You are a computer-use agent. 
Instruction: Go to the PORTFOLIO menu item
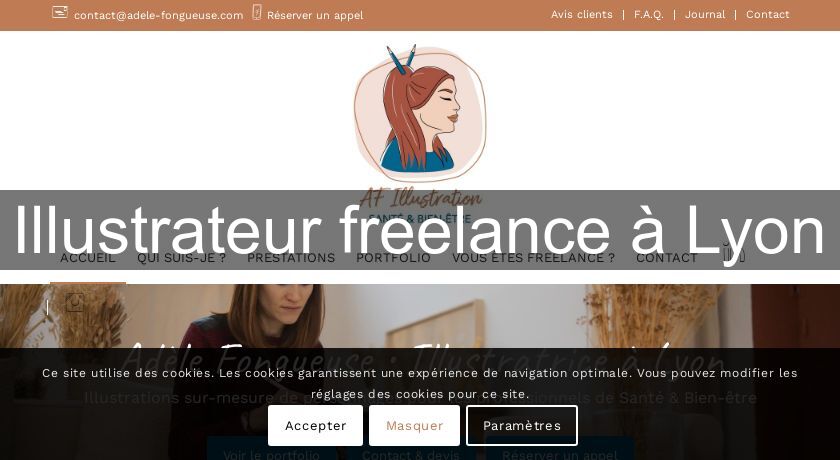click(x=393, y=258)
